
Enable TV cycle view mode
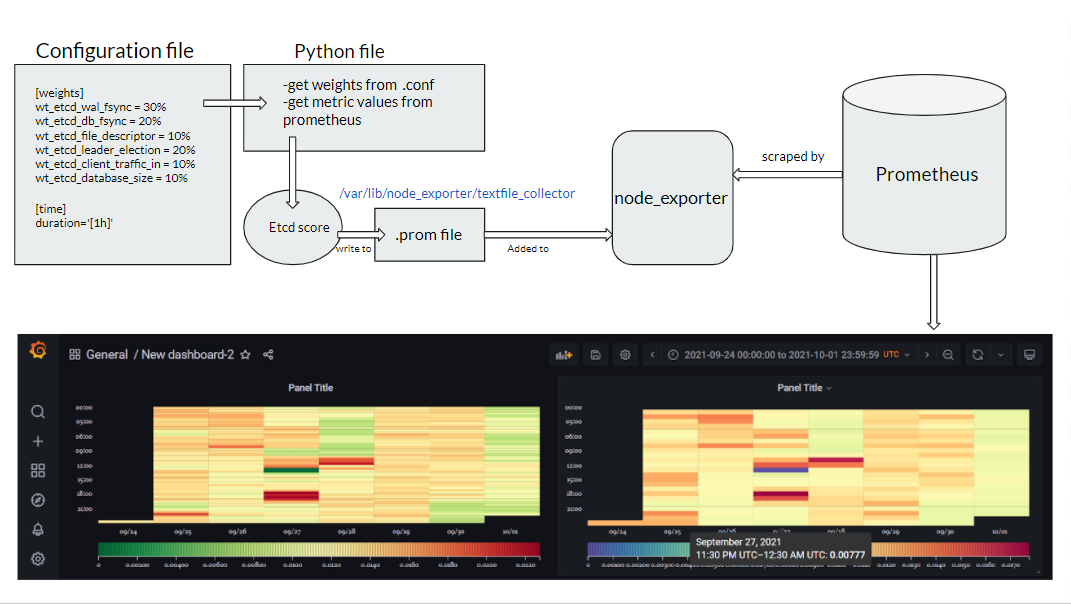coord(1029,354)
